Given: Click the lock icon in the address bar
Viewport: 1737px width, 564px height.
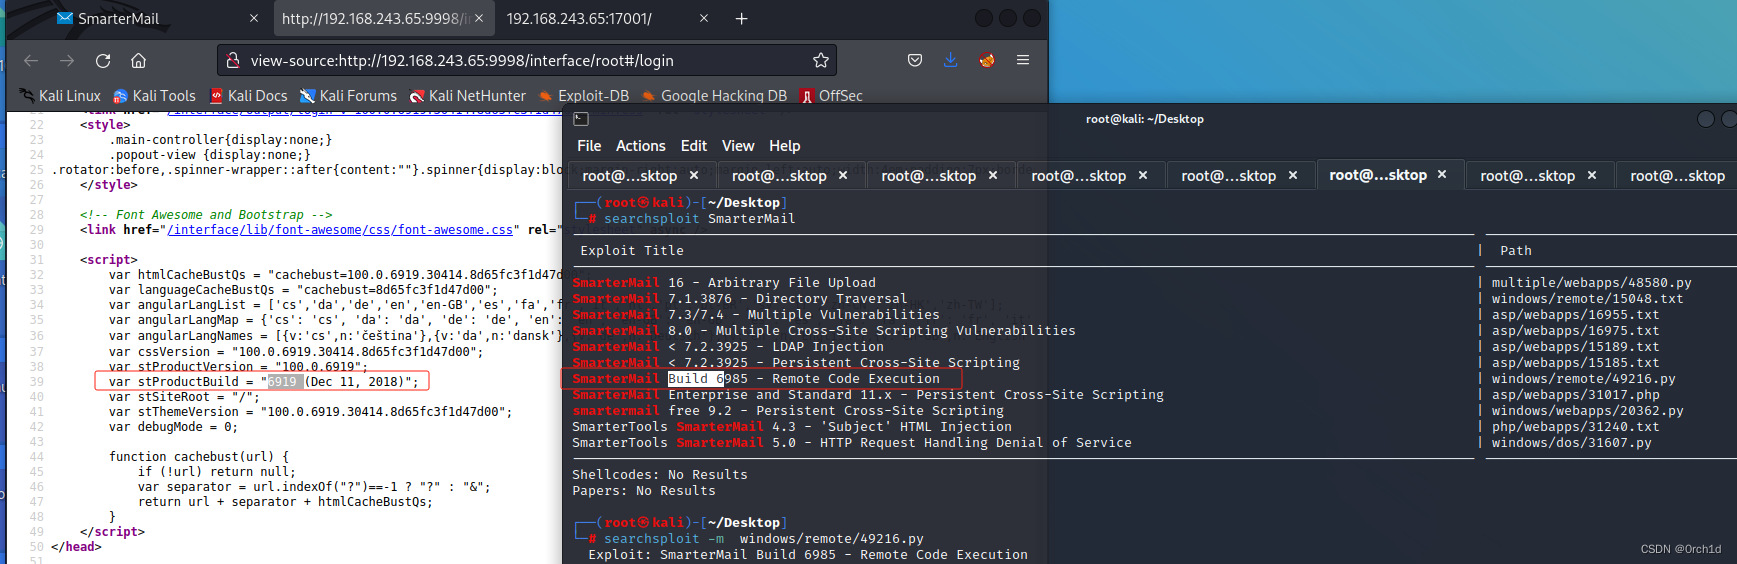Looking at the screenshot, I should tap(233, 60).
